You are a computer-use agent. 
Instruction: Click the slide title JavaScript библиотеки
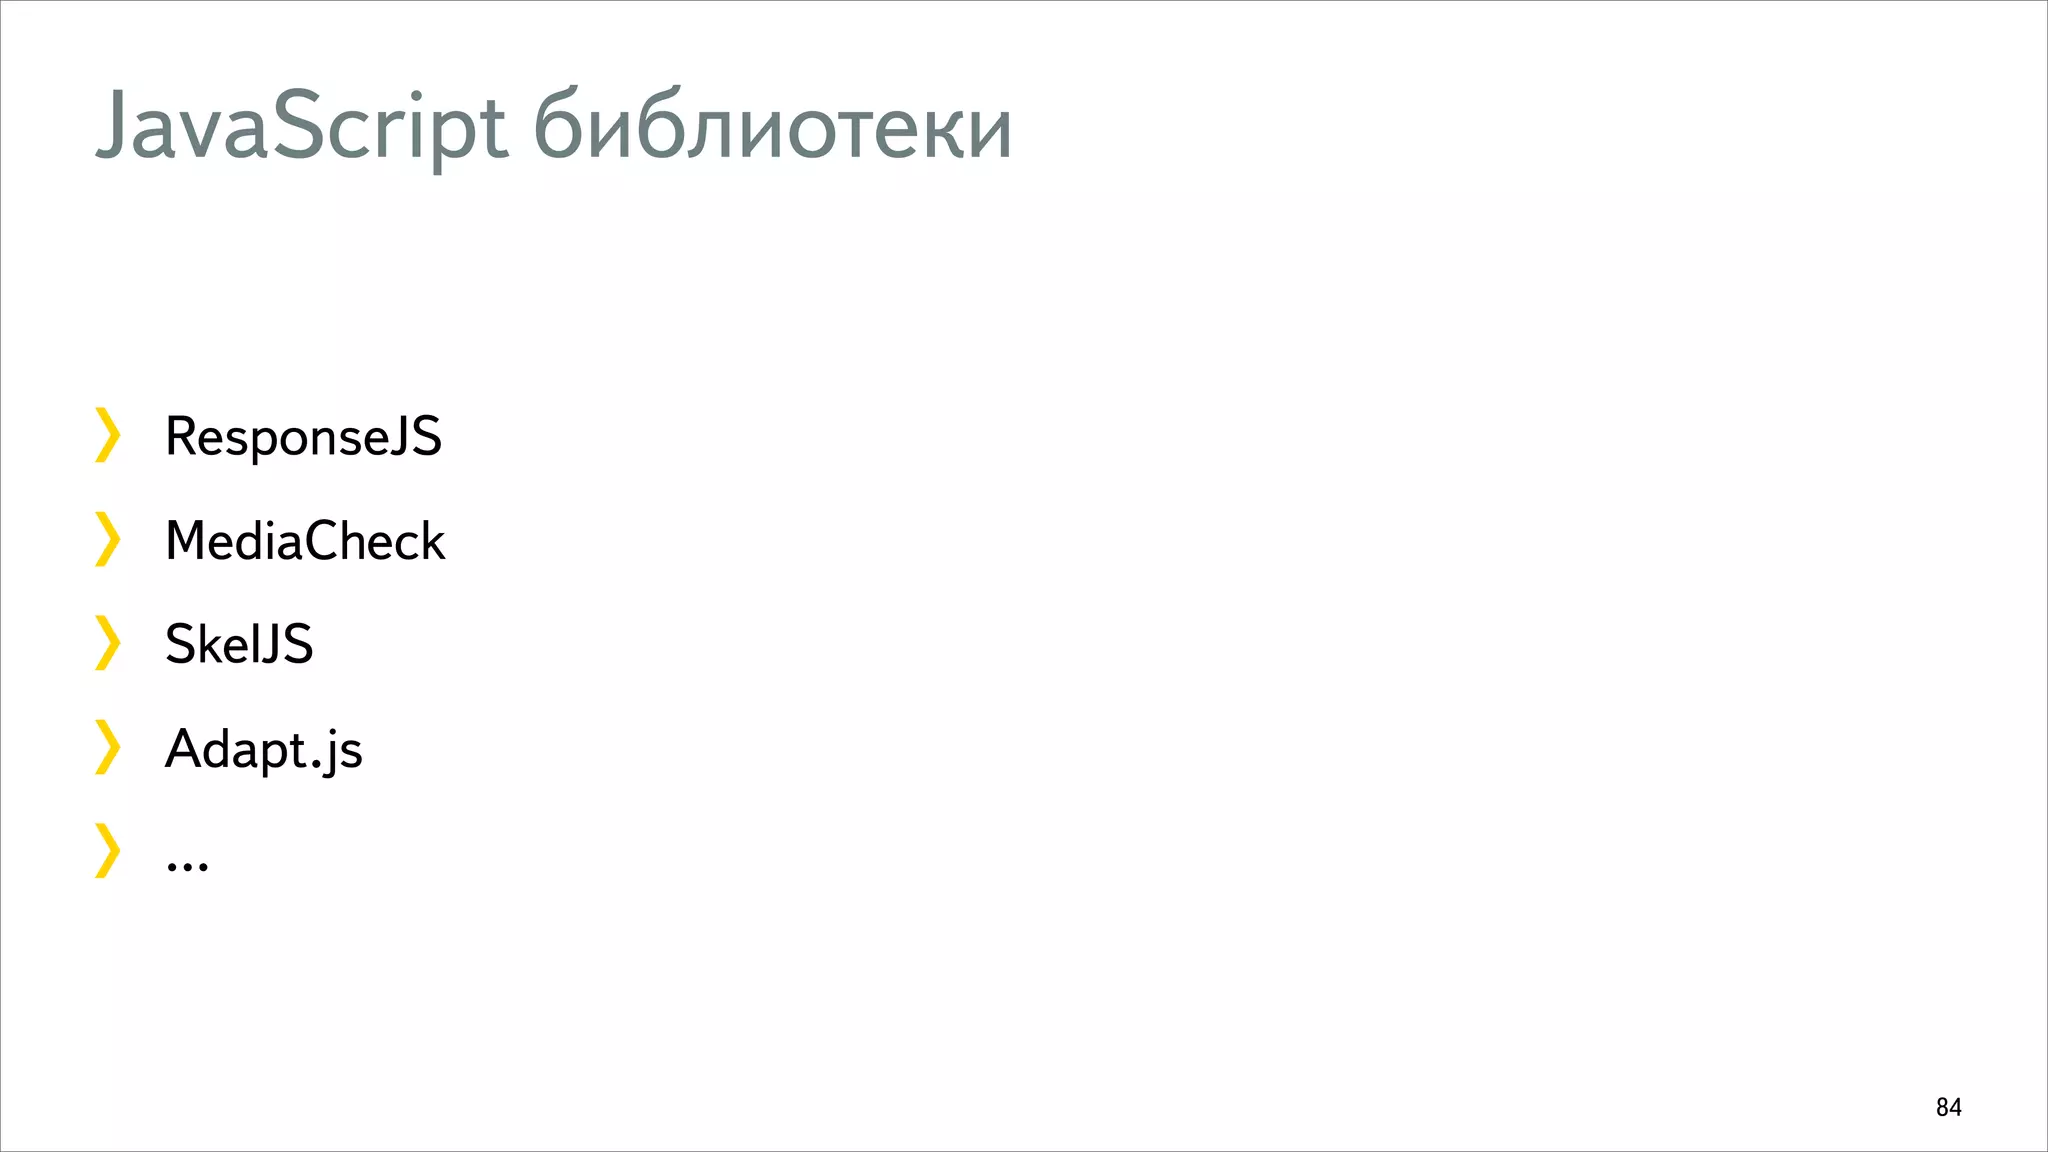[554, 127]
